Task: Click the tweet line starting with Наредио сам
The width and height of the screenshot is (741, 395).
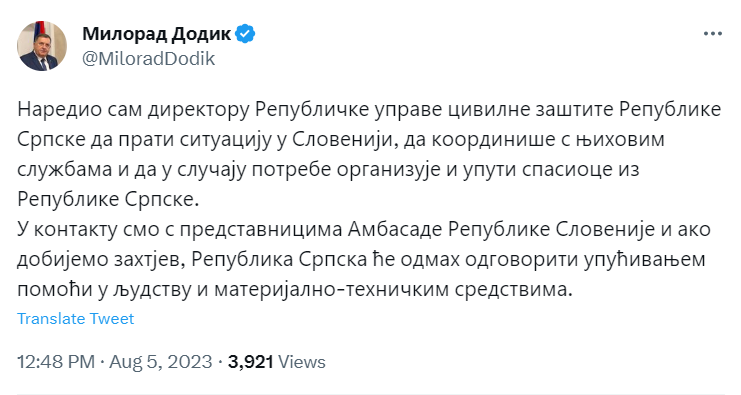Action: pos(369,110)
